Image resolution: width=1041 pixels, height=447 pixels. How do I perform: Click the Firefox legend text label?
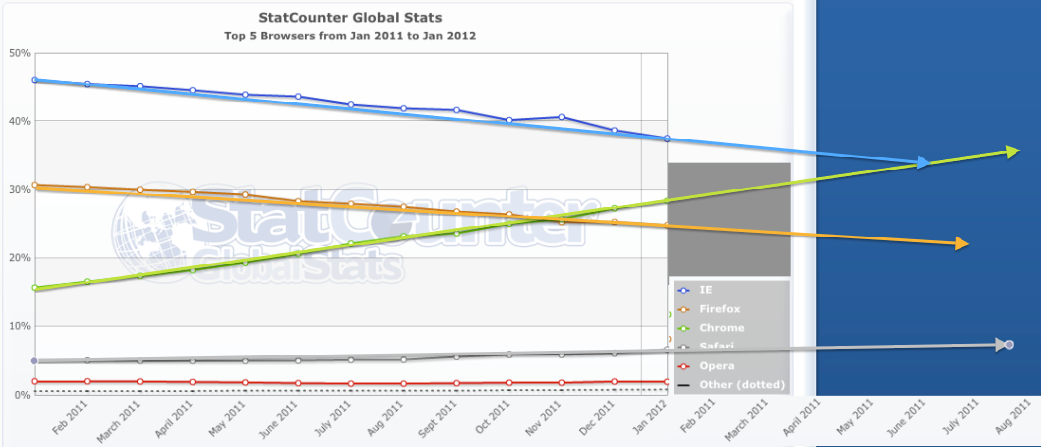720,309
